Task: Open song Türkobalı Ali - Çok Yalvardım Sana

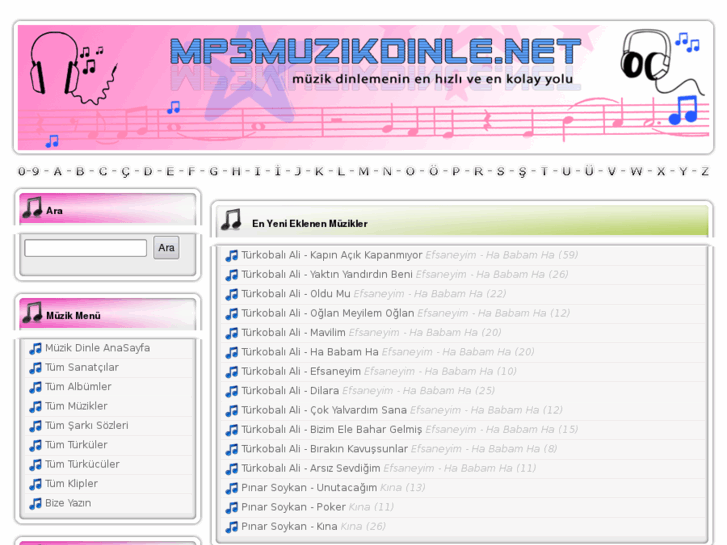Action: (324, 410)
